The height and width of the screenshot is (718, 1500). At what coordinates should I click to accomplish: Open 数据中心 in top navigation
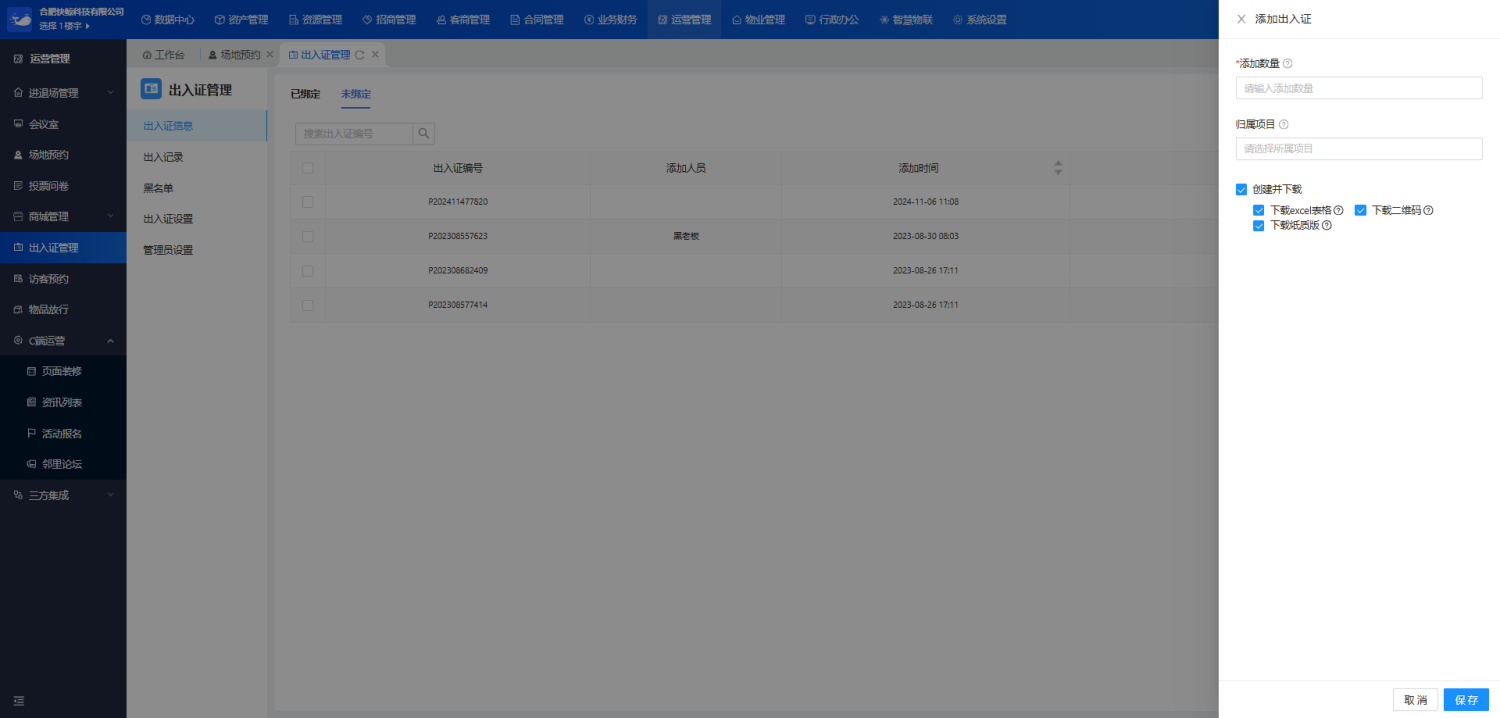pos(168,19)
